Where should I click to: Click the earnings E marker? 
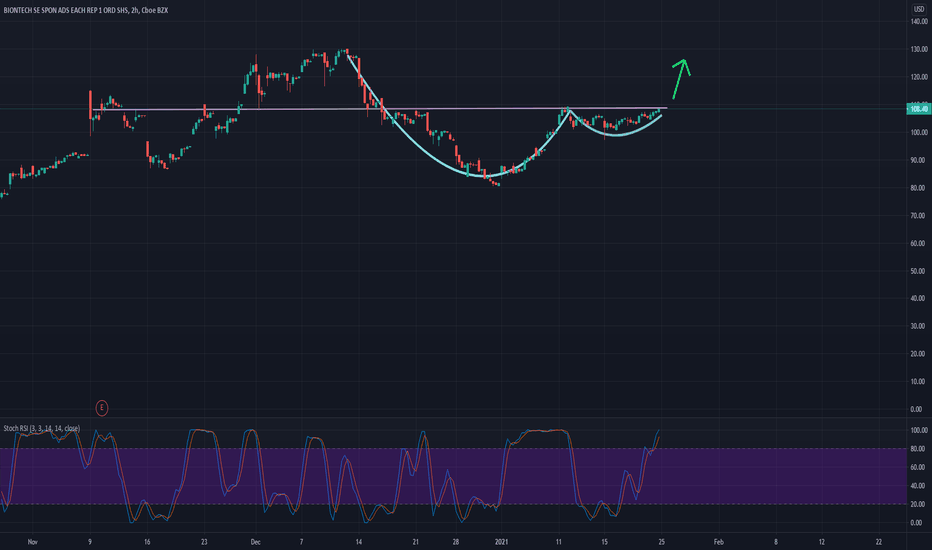tap(102, 408)
